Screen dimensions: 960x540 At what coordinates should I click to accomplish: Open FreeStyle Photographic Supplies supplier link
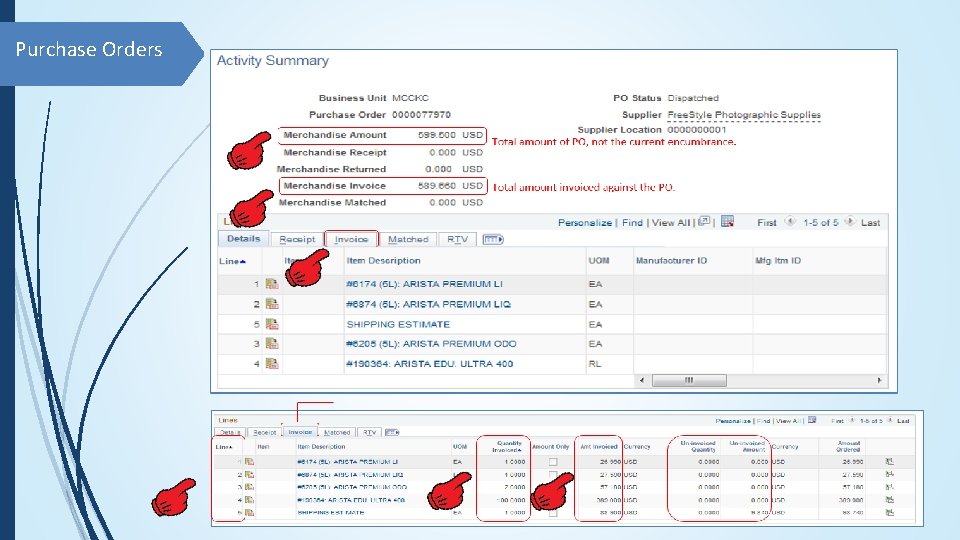point(744,115)
